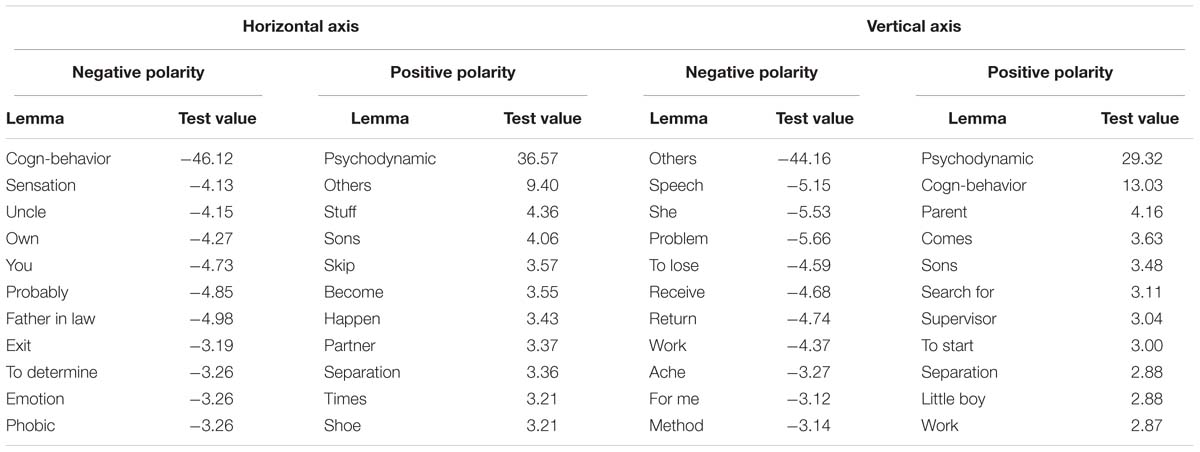The width and height of the screenshot is (1200, 452).
Task: Select the Cogn-behavior lemma with value −46.12
Action: (58, 159)
